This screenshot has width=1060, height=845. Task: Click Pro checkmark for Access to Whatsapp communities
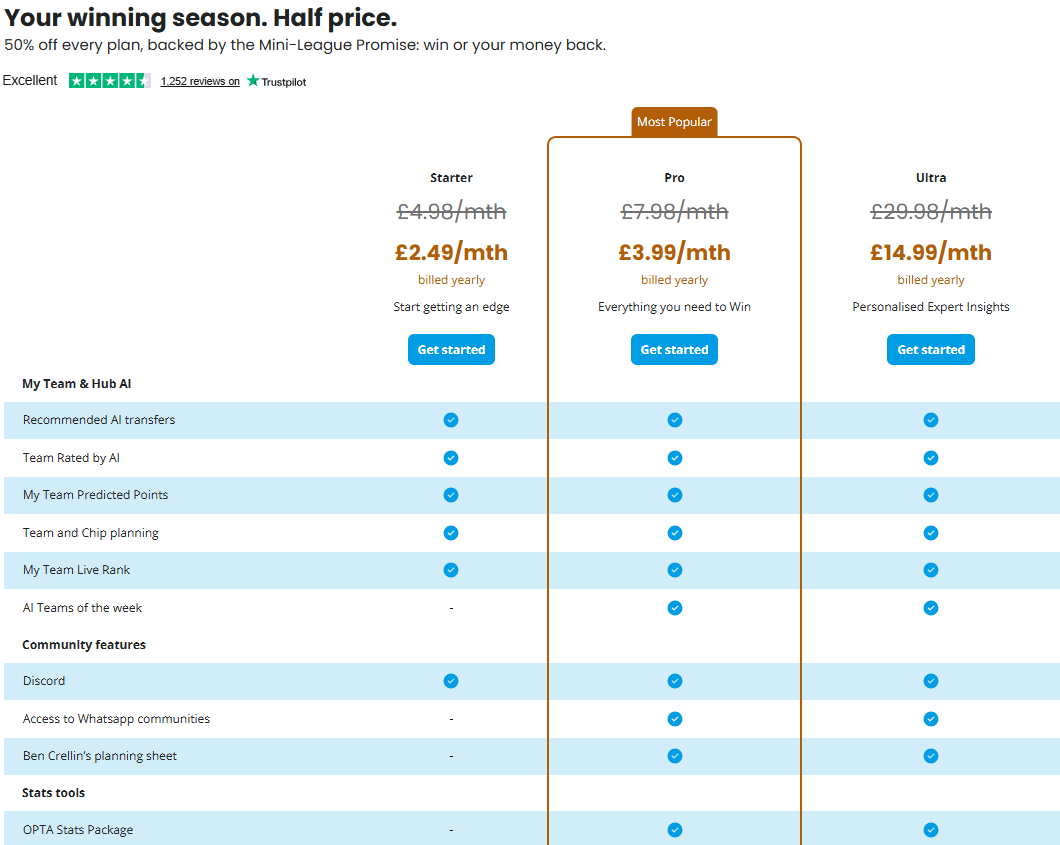pyautogui.click(x=675, y=719)
